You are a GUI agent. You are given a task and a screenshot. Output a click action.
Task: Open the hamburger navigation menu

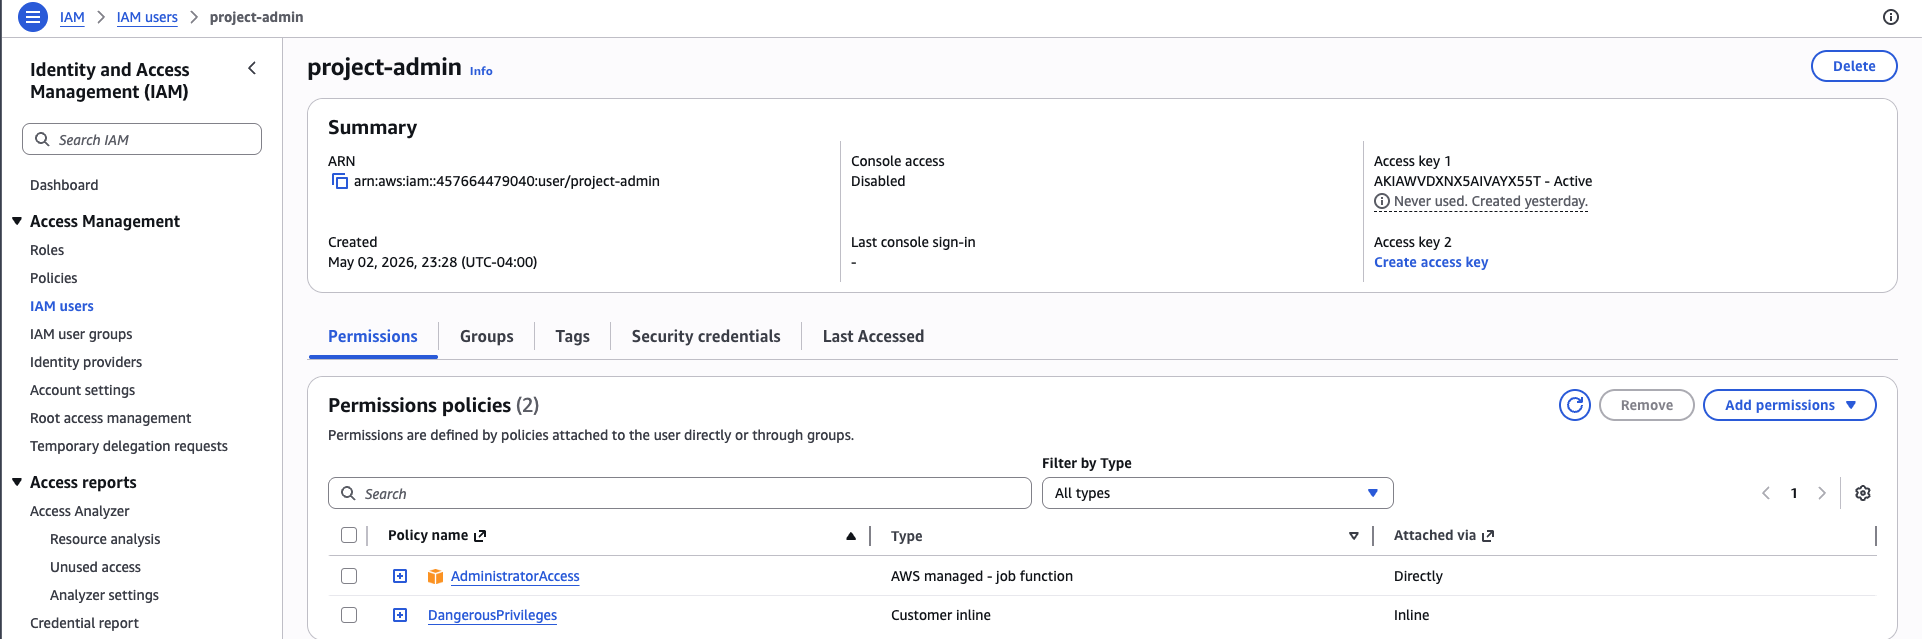33,17
